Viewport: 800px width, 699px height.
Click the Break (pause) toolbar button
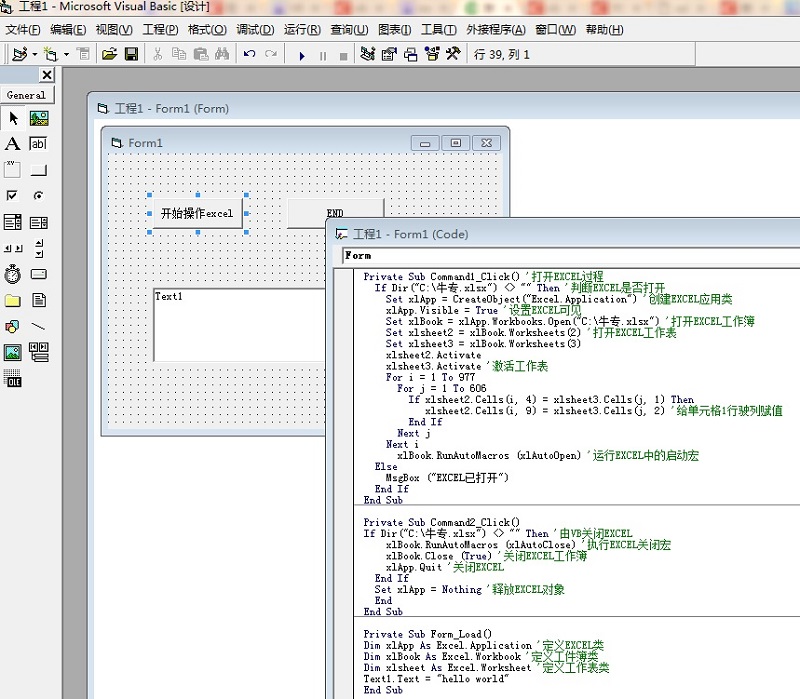[322, 56]
